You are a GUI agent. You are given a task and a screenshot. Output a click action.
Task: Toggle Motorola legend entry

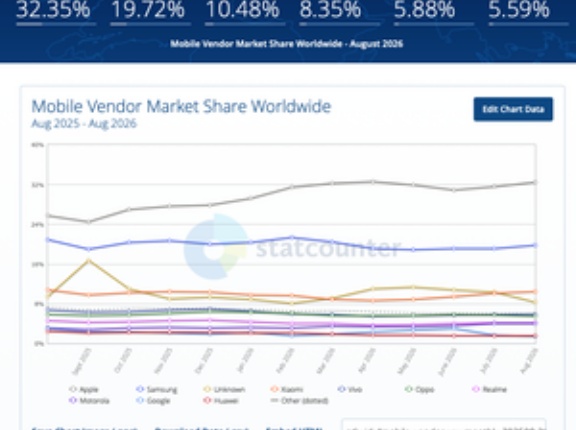pos(89,400)
